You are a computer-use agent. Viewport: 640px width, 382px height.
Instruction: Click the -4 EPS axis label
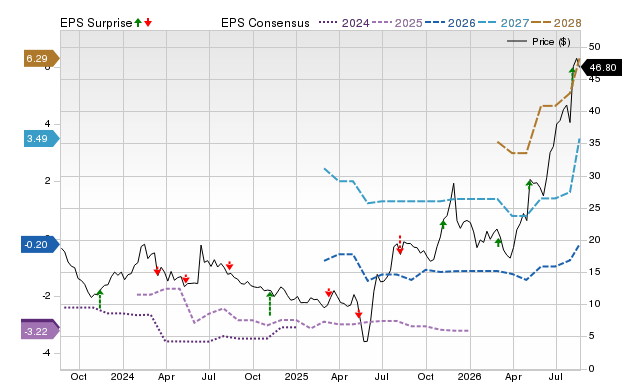pos(46,352)
